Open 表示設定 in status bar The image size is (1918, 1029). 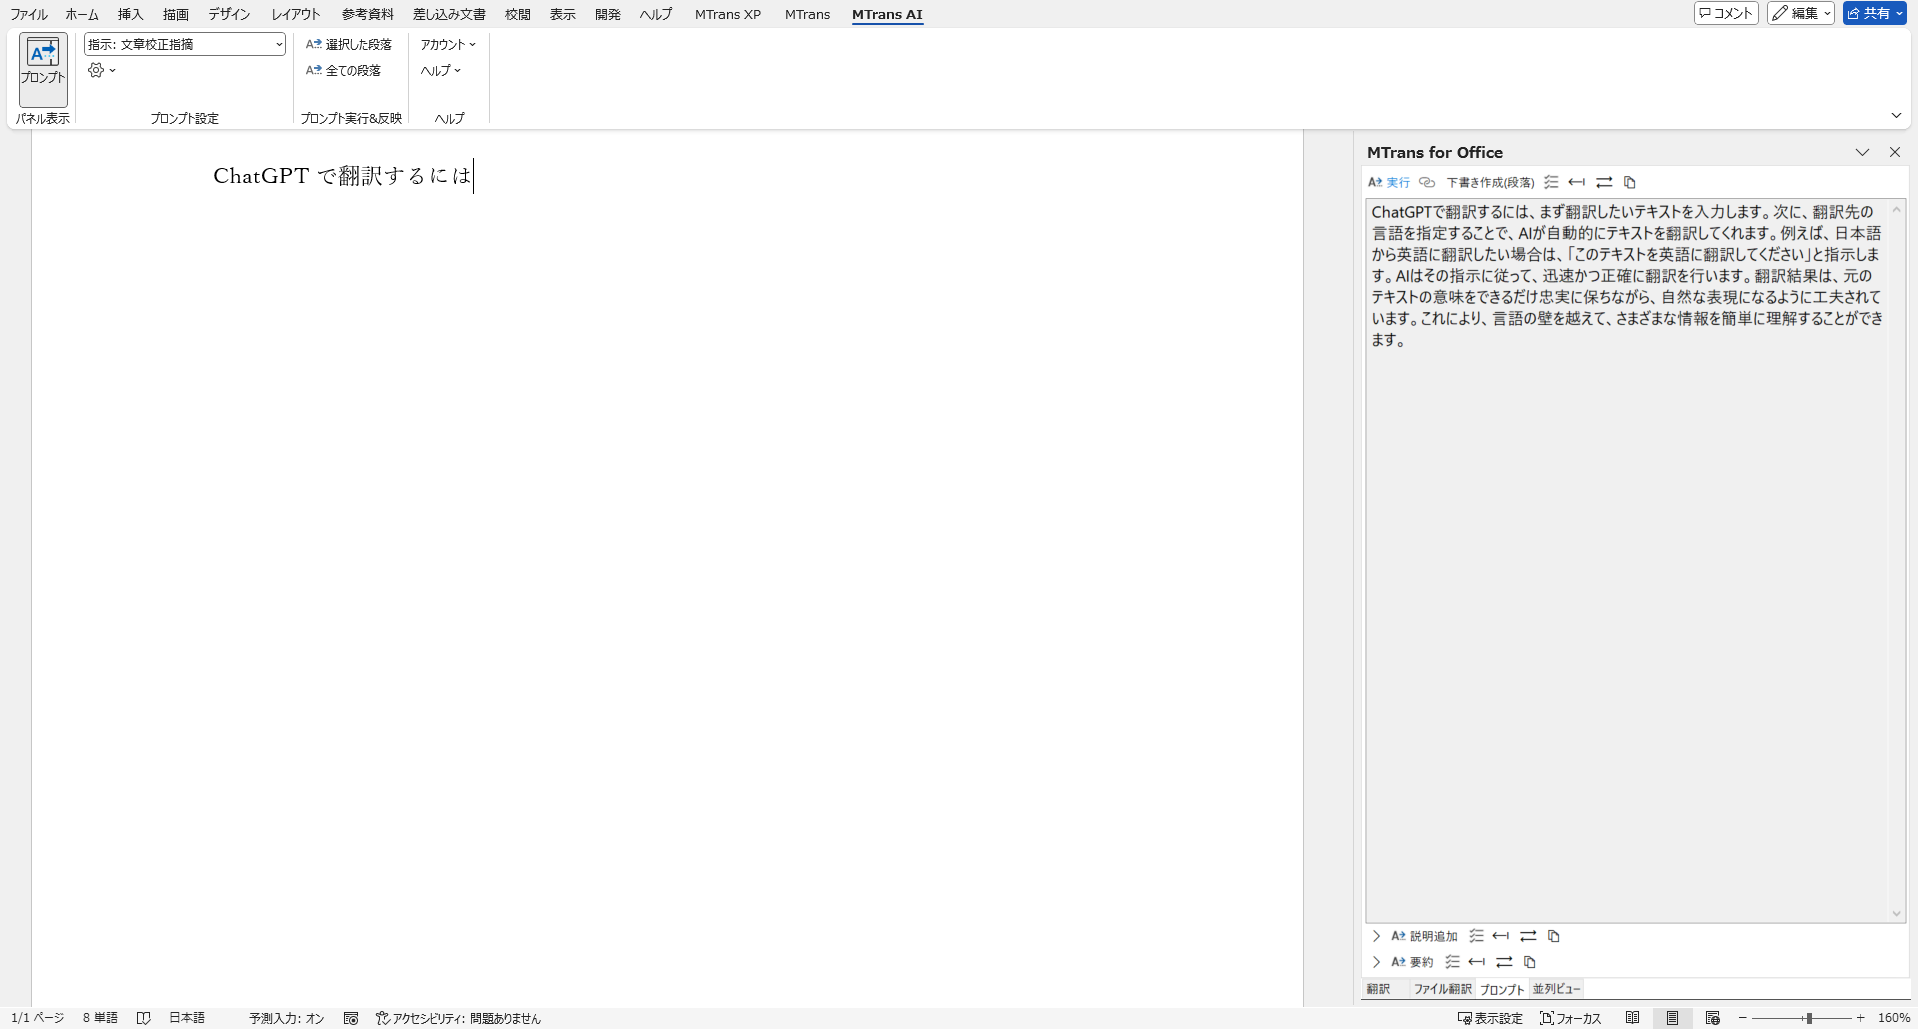click(x=1490, y=1018)
